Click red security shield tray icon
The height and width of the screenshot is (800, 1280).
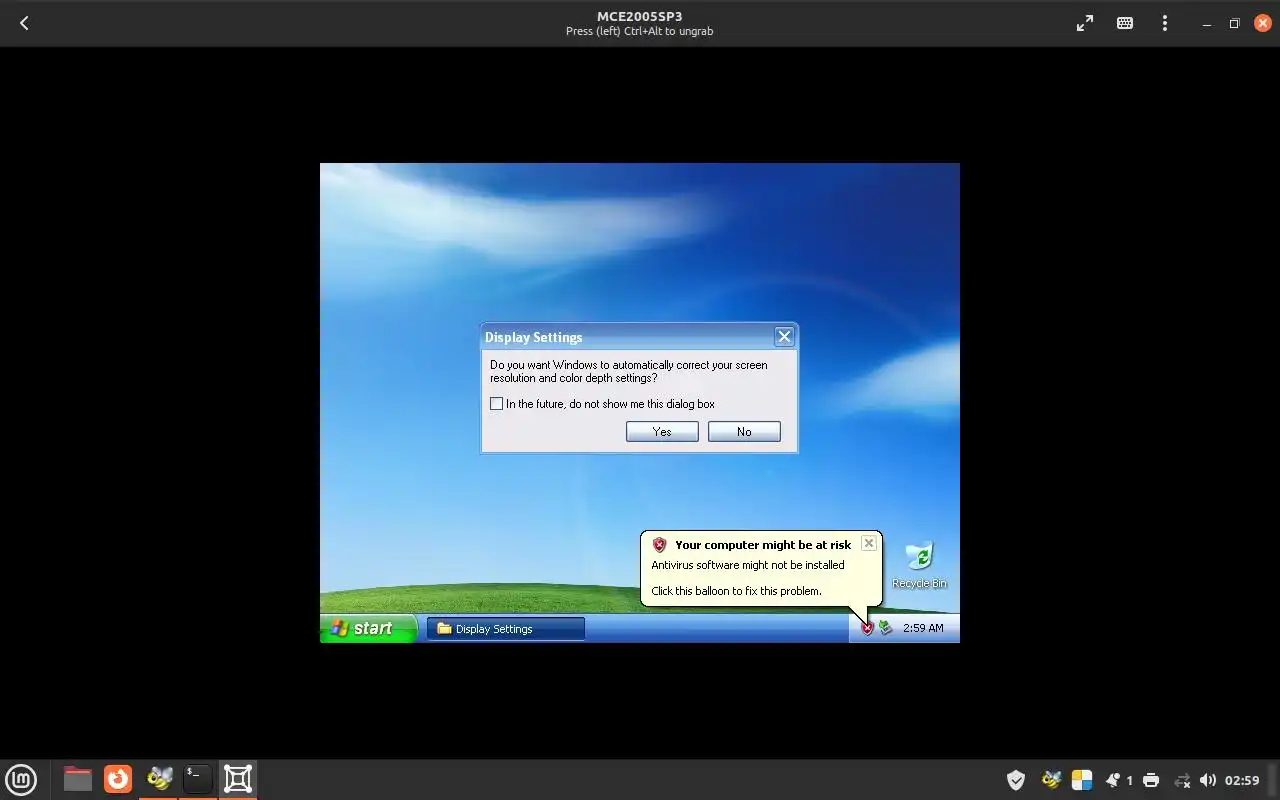point(867,628)
